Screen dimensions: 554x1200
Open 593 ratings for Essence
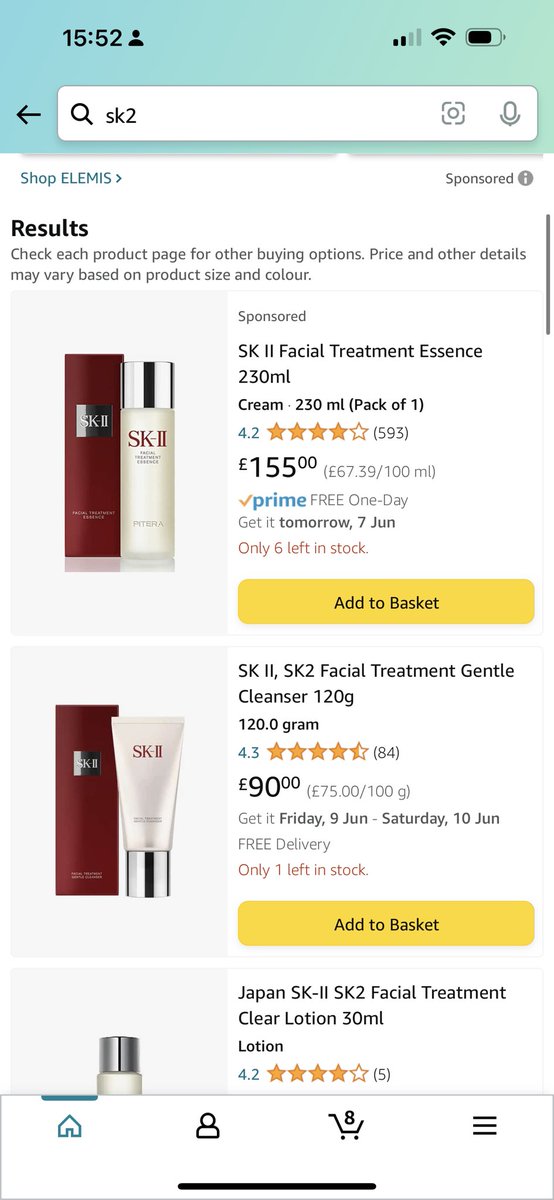[x=391, y=433]
